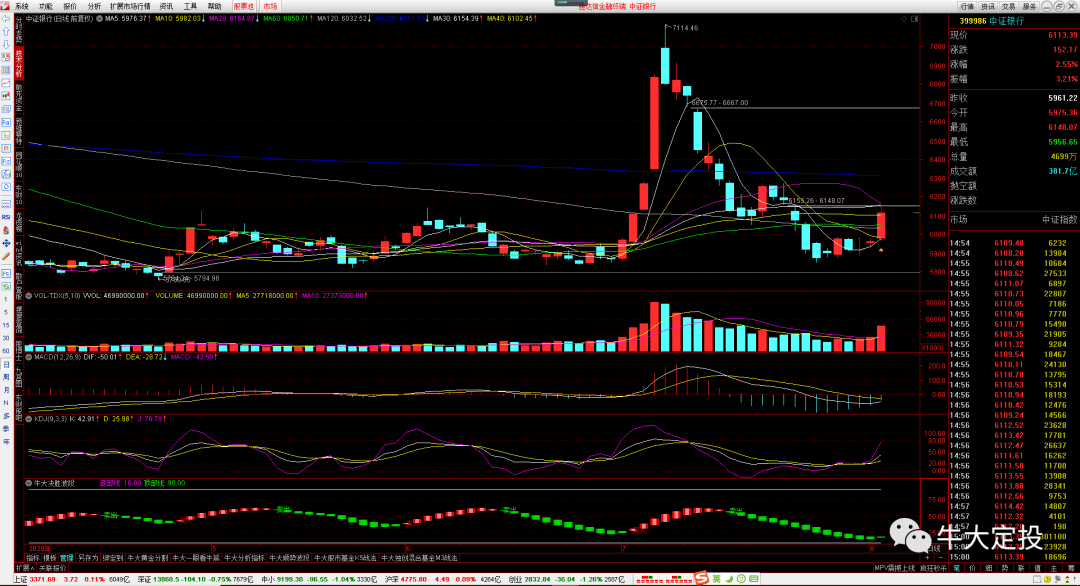Viewport: 1080px width, 586px height.
Task: Open the 分析 menu in the menu bar
Action: tap(94, 6)
